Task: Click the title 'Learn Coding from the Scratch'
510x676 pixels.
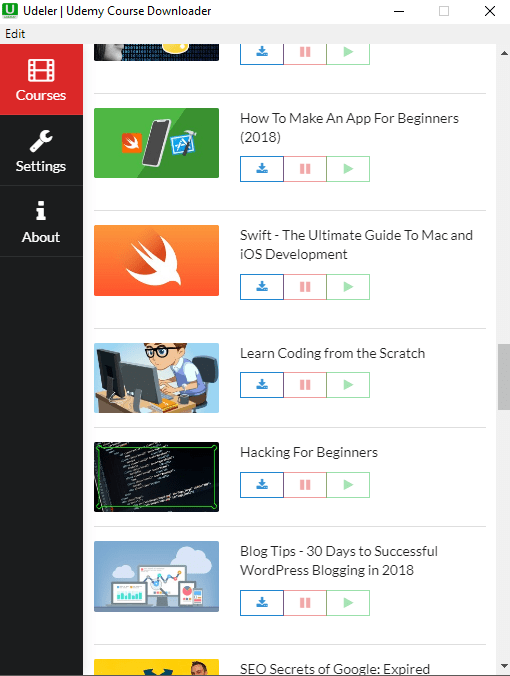Action: 332,354
